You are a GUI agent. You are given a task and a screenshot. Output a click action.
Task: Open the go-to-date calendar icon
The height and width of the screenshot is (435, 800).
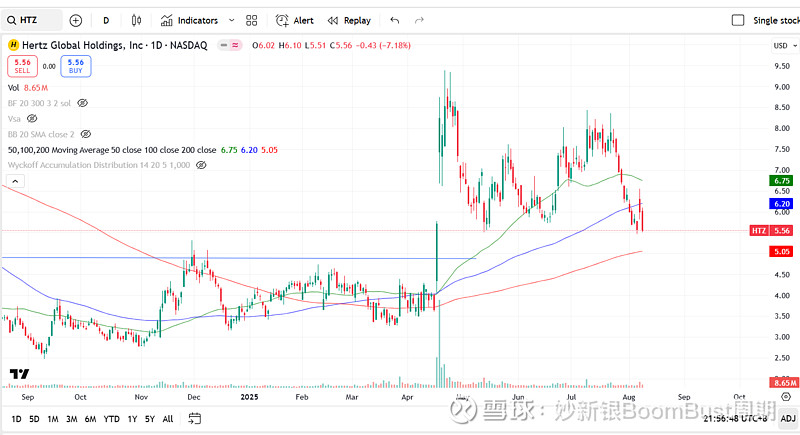[x=194, y=419]
